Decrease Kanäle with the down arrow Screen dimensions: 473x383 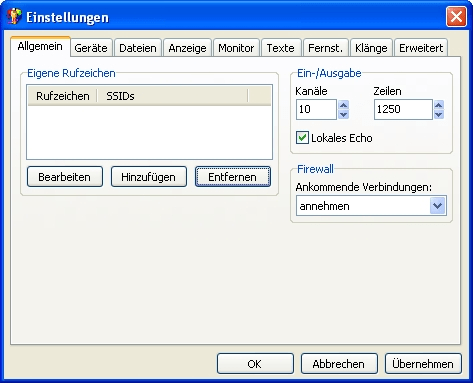pos(344,114)
